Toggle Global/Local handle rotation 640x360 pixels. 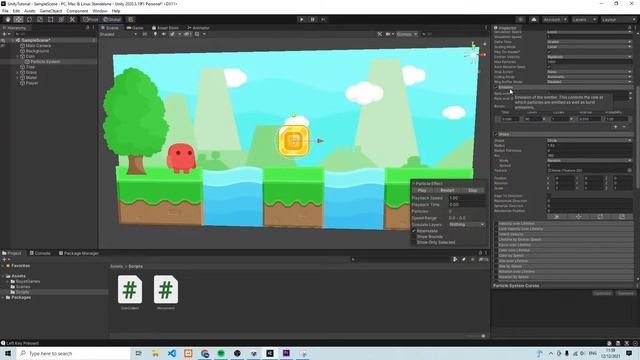[111, 20]
